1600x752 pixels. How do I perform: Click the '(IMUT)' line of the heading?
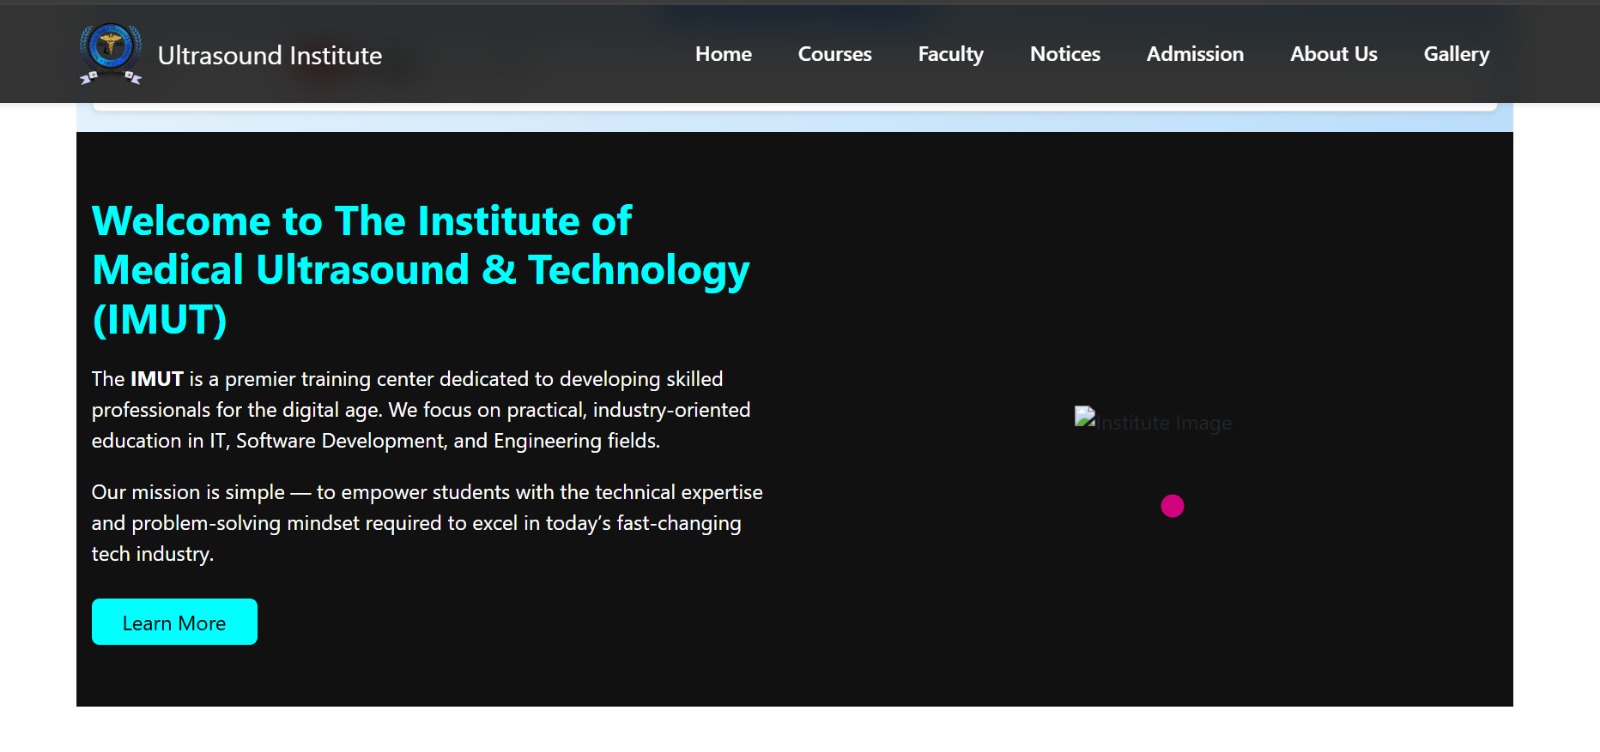159,320
